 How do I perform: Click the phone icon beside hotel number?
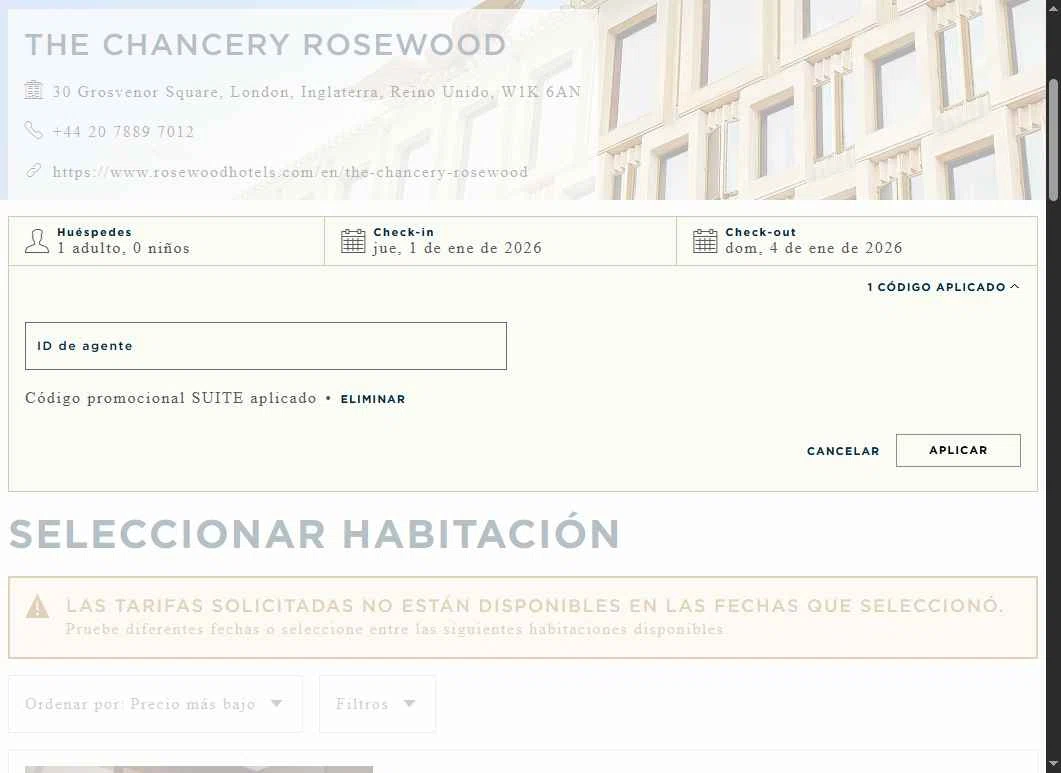click(x=34, y=130)
